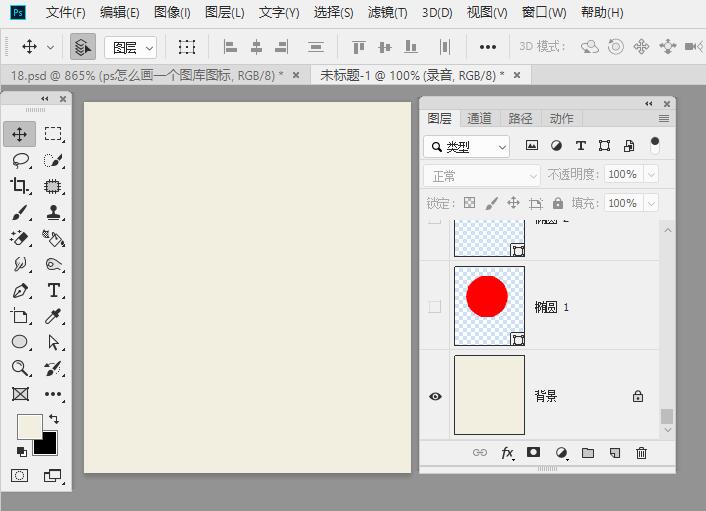This screenshot has width=706, height=511.
Task: Lock transparent pixels
Action: pyautogui.click(x=469, y=203)
